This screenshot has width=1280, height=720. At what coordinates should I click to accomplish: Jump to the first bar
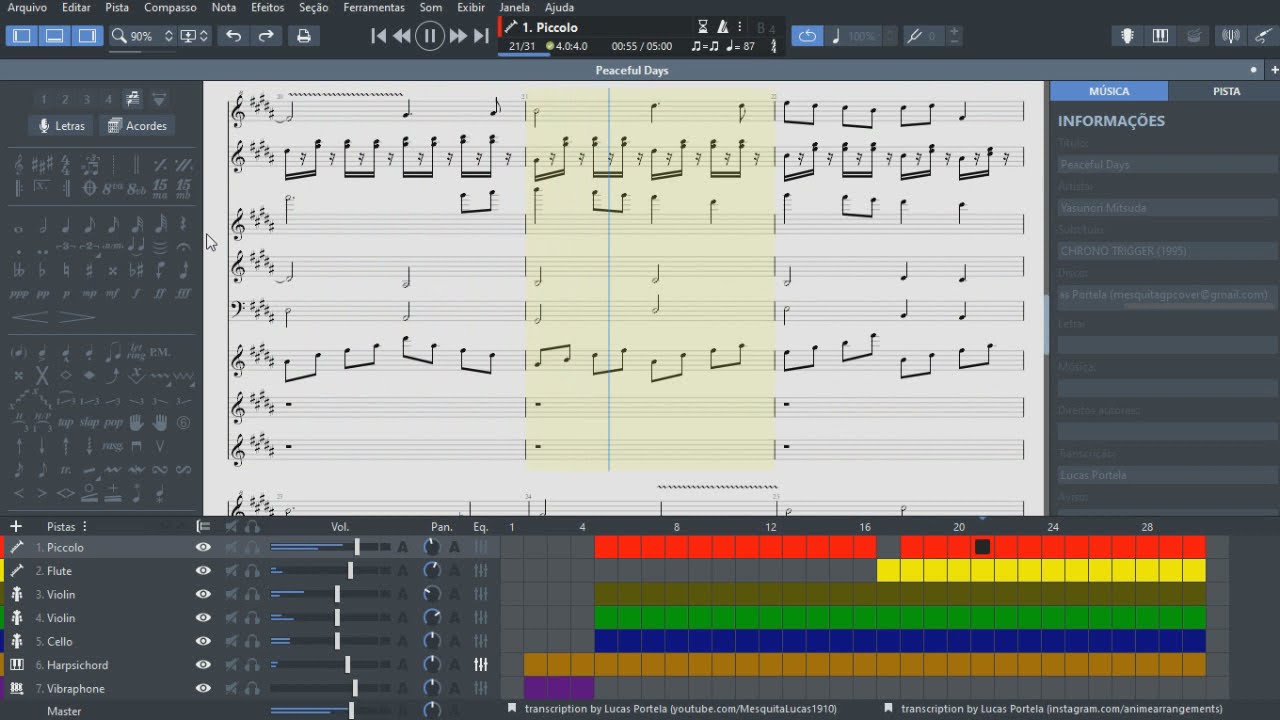378,36
